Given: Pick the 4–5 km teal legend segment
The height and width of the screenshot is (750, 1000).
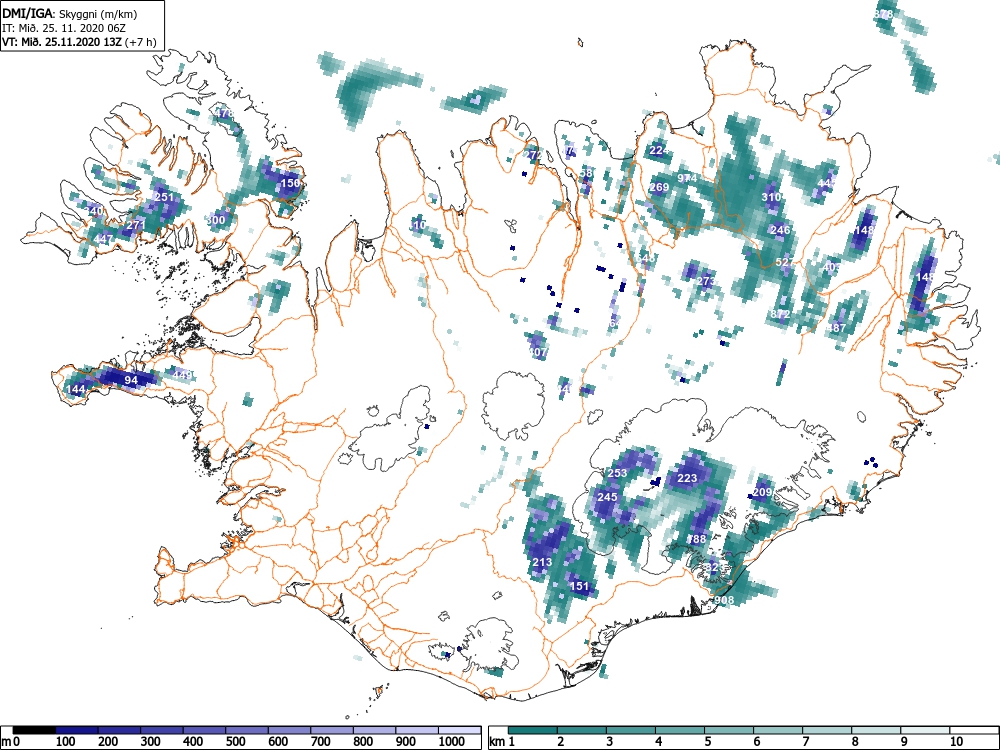Looking at the screenshot, I should [680, 730].
